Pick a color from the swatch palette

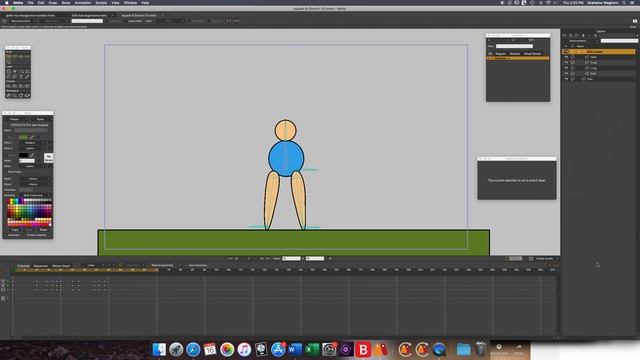[29, 212]
